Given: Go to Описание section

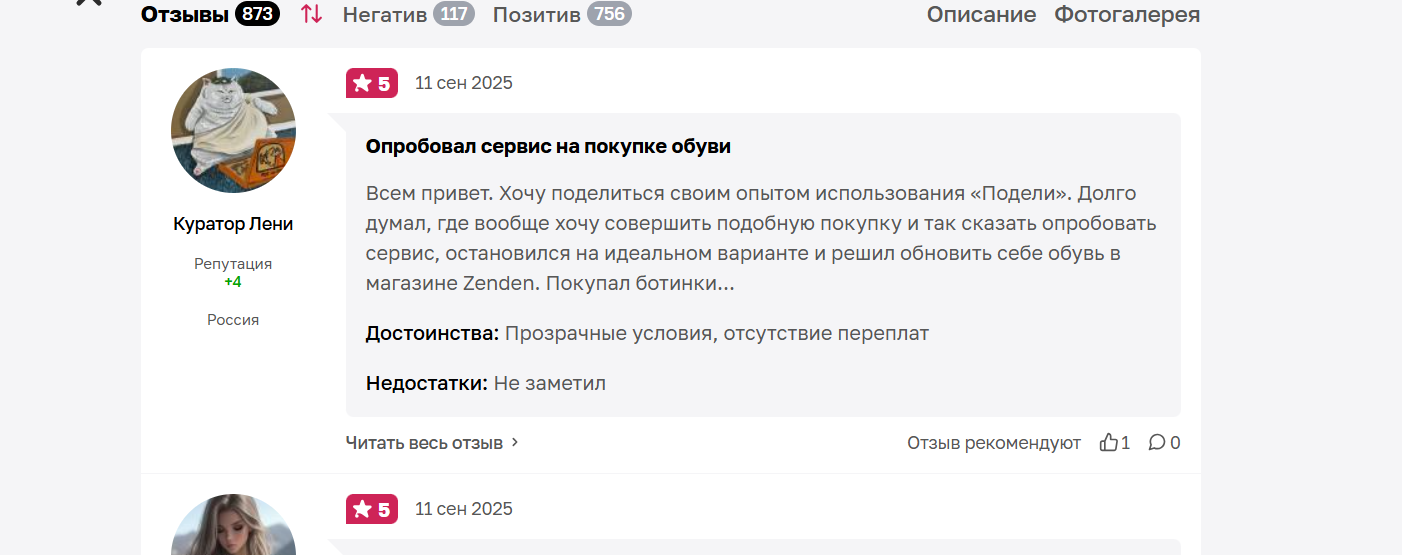Looking at the screenshot, I should click(x=981, y=14).
